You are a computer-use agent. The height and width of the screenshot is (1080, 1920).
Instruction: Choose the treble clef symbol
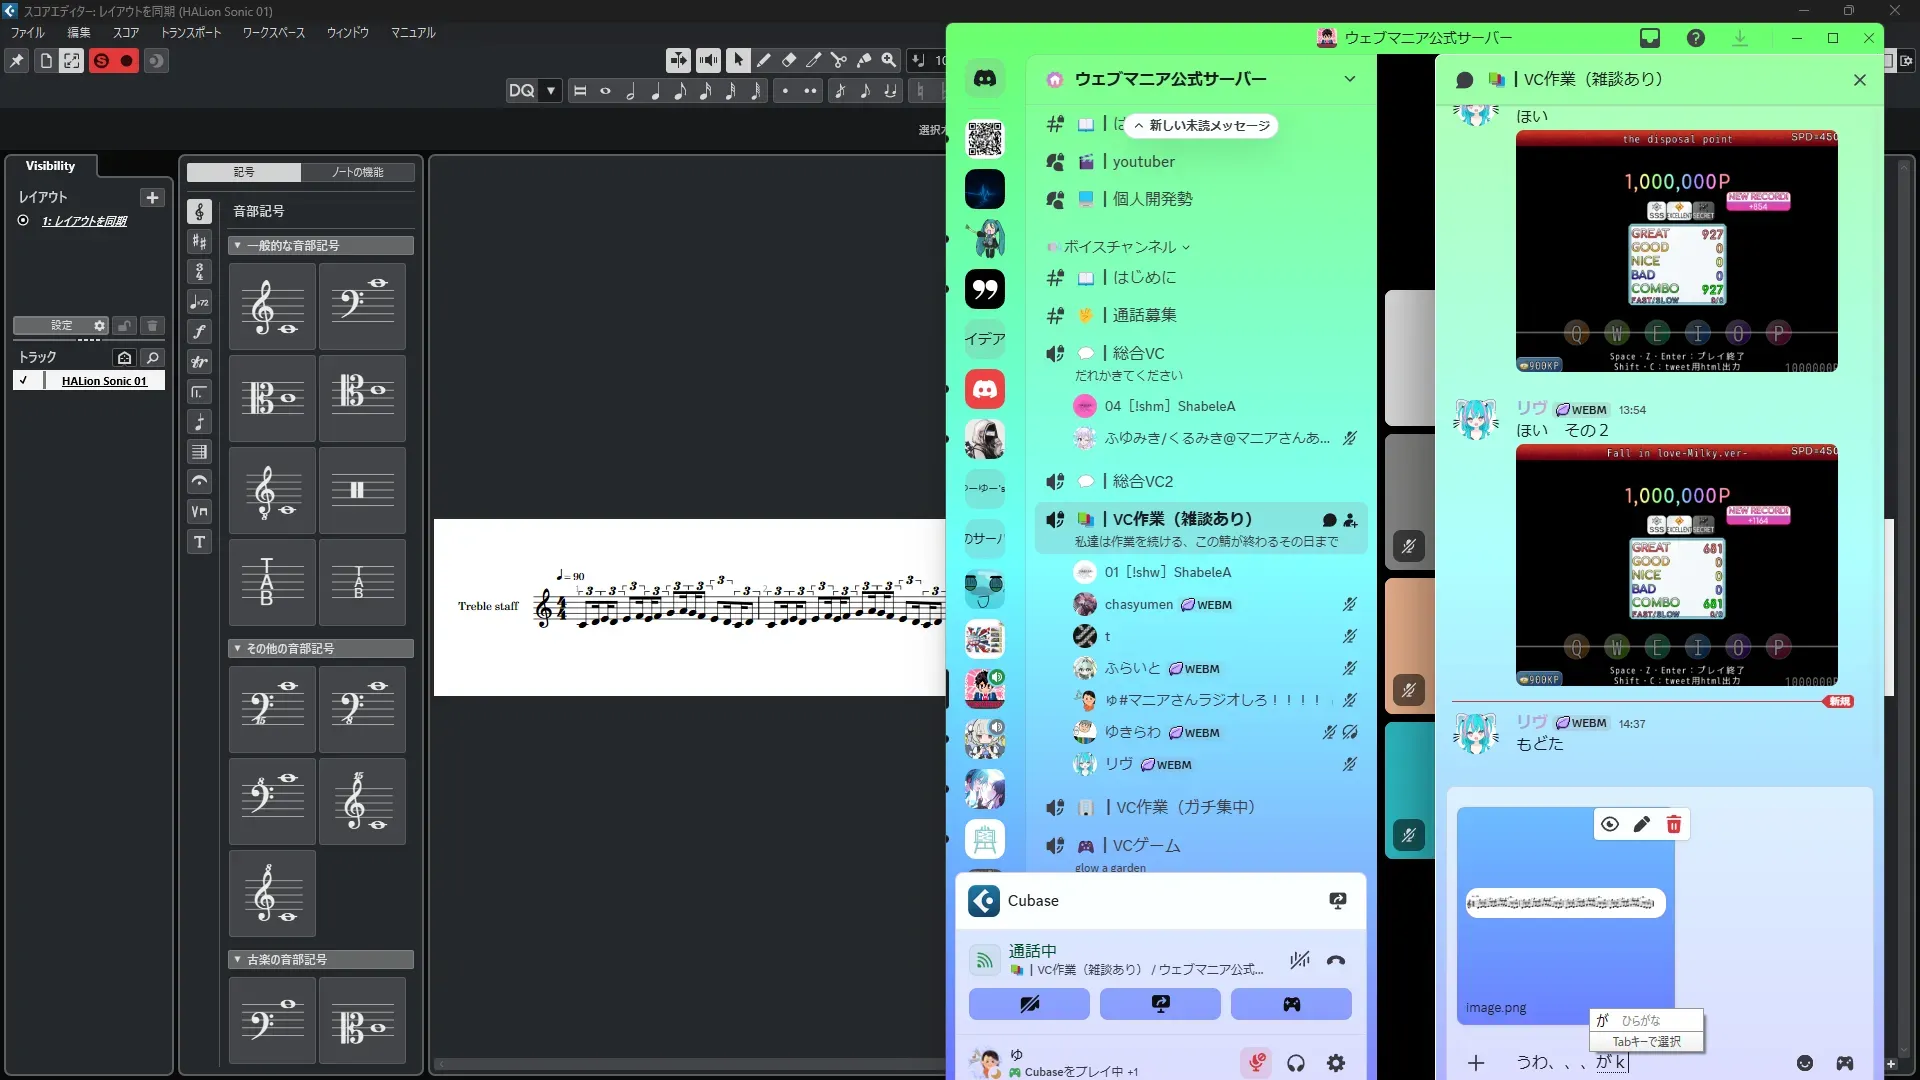(272, 307)
